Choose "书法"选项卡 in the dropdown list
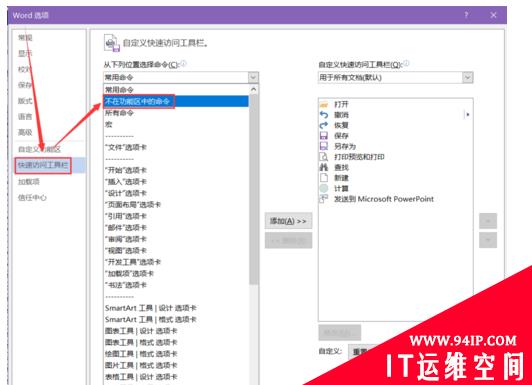The height and width of the screenshot is (385, 532). [176, 285]
